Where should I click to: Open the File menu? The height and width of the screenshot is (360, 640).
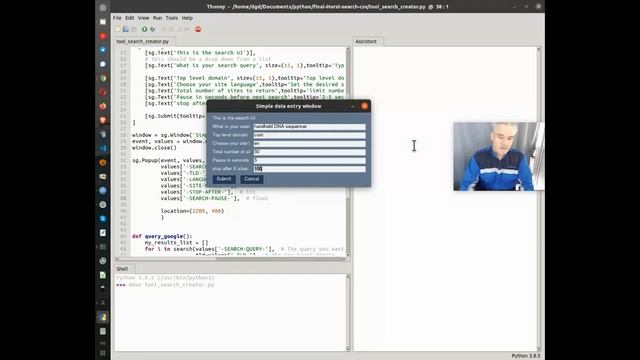[117, 18]
